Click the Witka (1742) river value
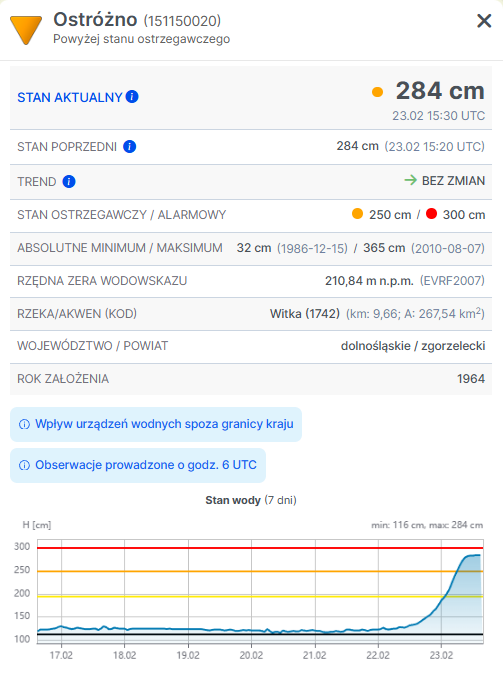The width and height of the screenshot is (503, 677). click(x=305, y=313)
